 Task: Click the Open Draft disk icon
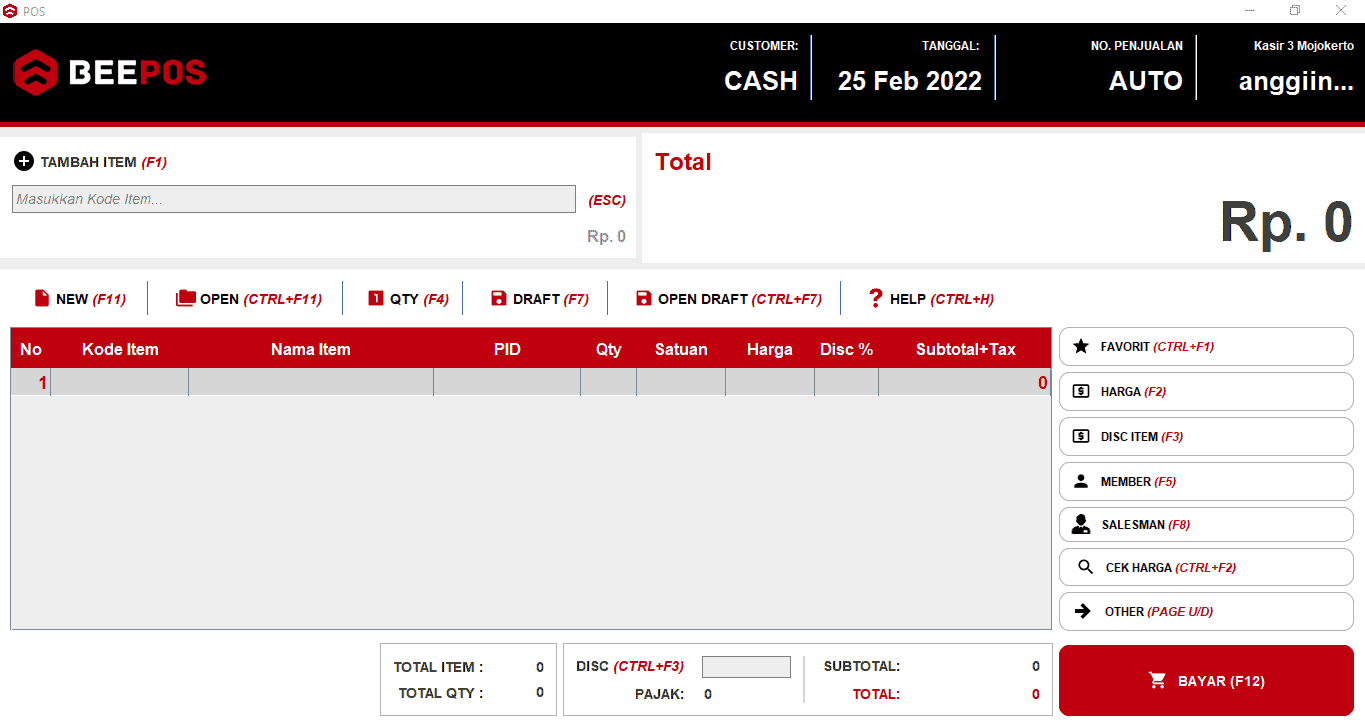point(644,299)
